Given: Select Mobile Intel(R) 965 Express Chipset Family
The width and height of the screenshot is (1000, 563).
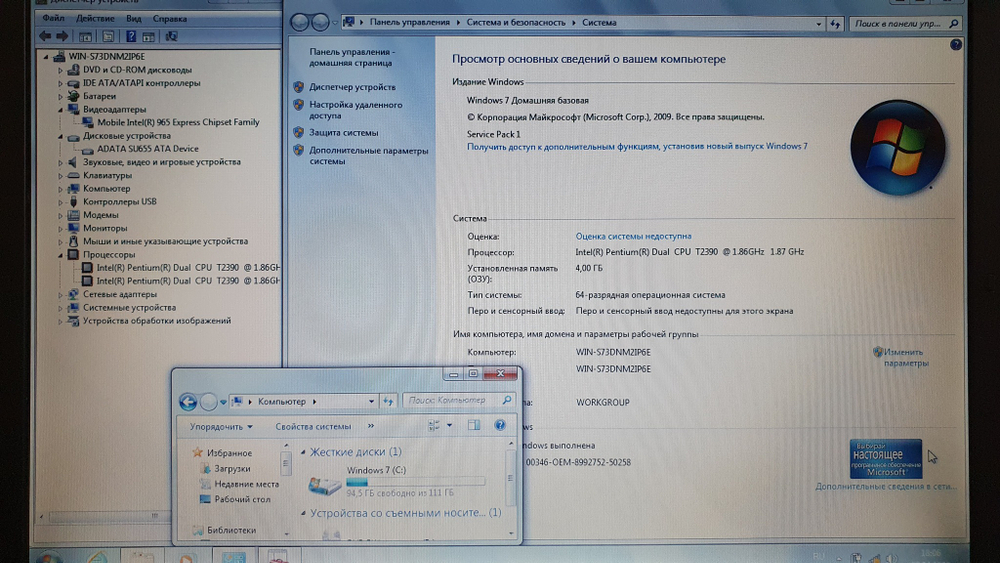Looking at the screenshot, I should tap(178, 122).
